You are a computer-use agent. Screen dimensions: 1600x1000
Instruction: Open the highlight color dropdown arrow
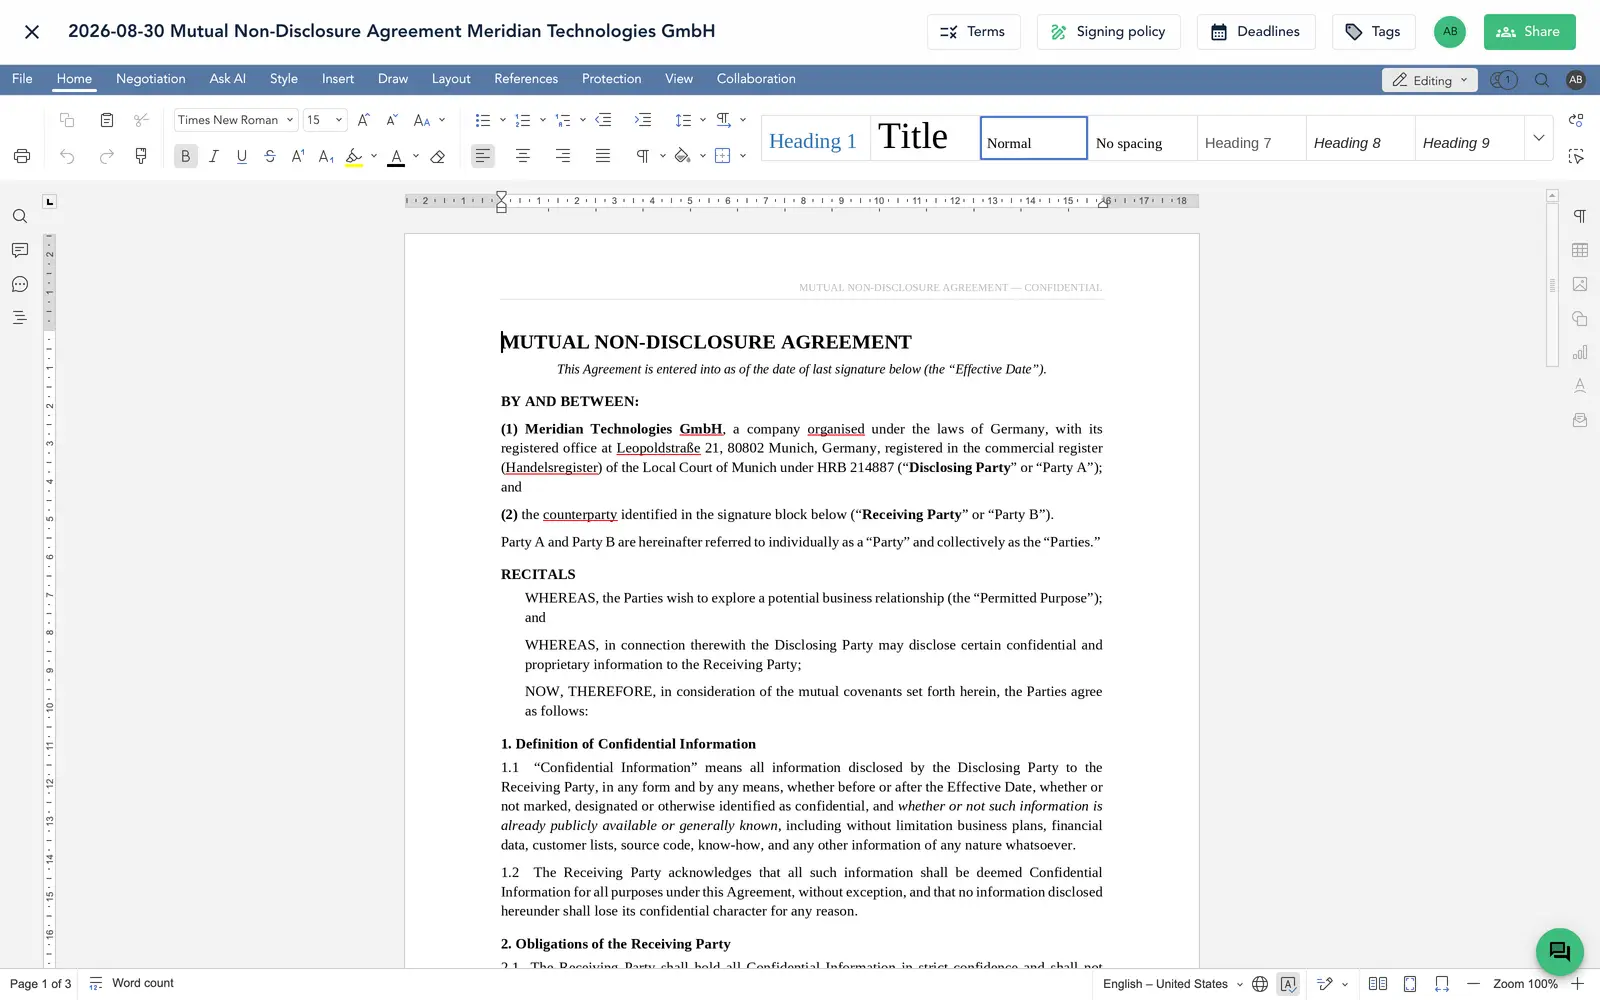(374, 156)
